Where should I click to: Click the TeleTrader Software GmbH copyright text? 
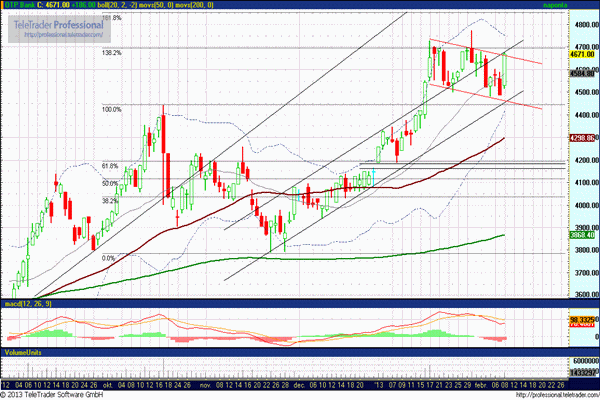[50, 394]
